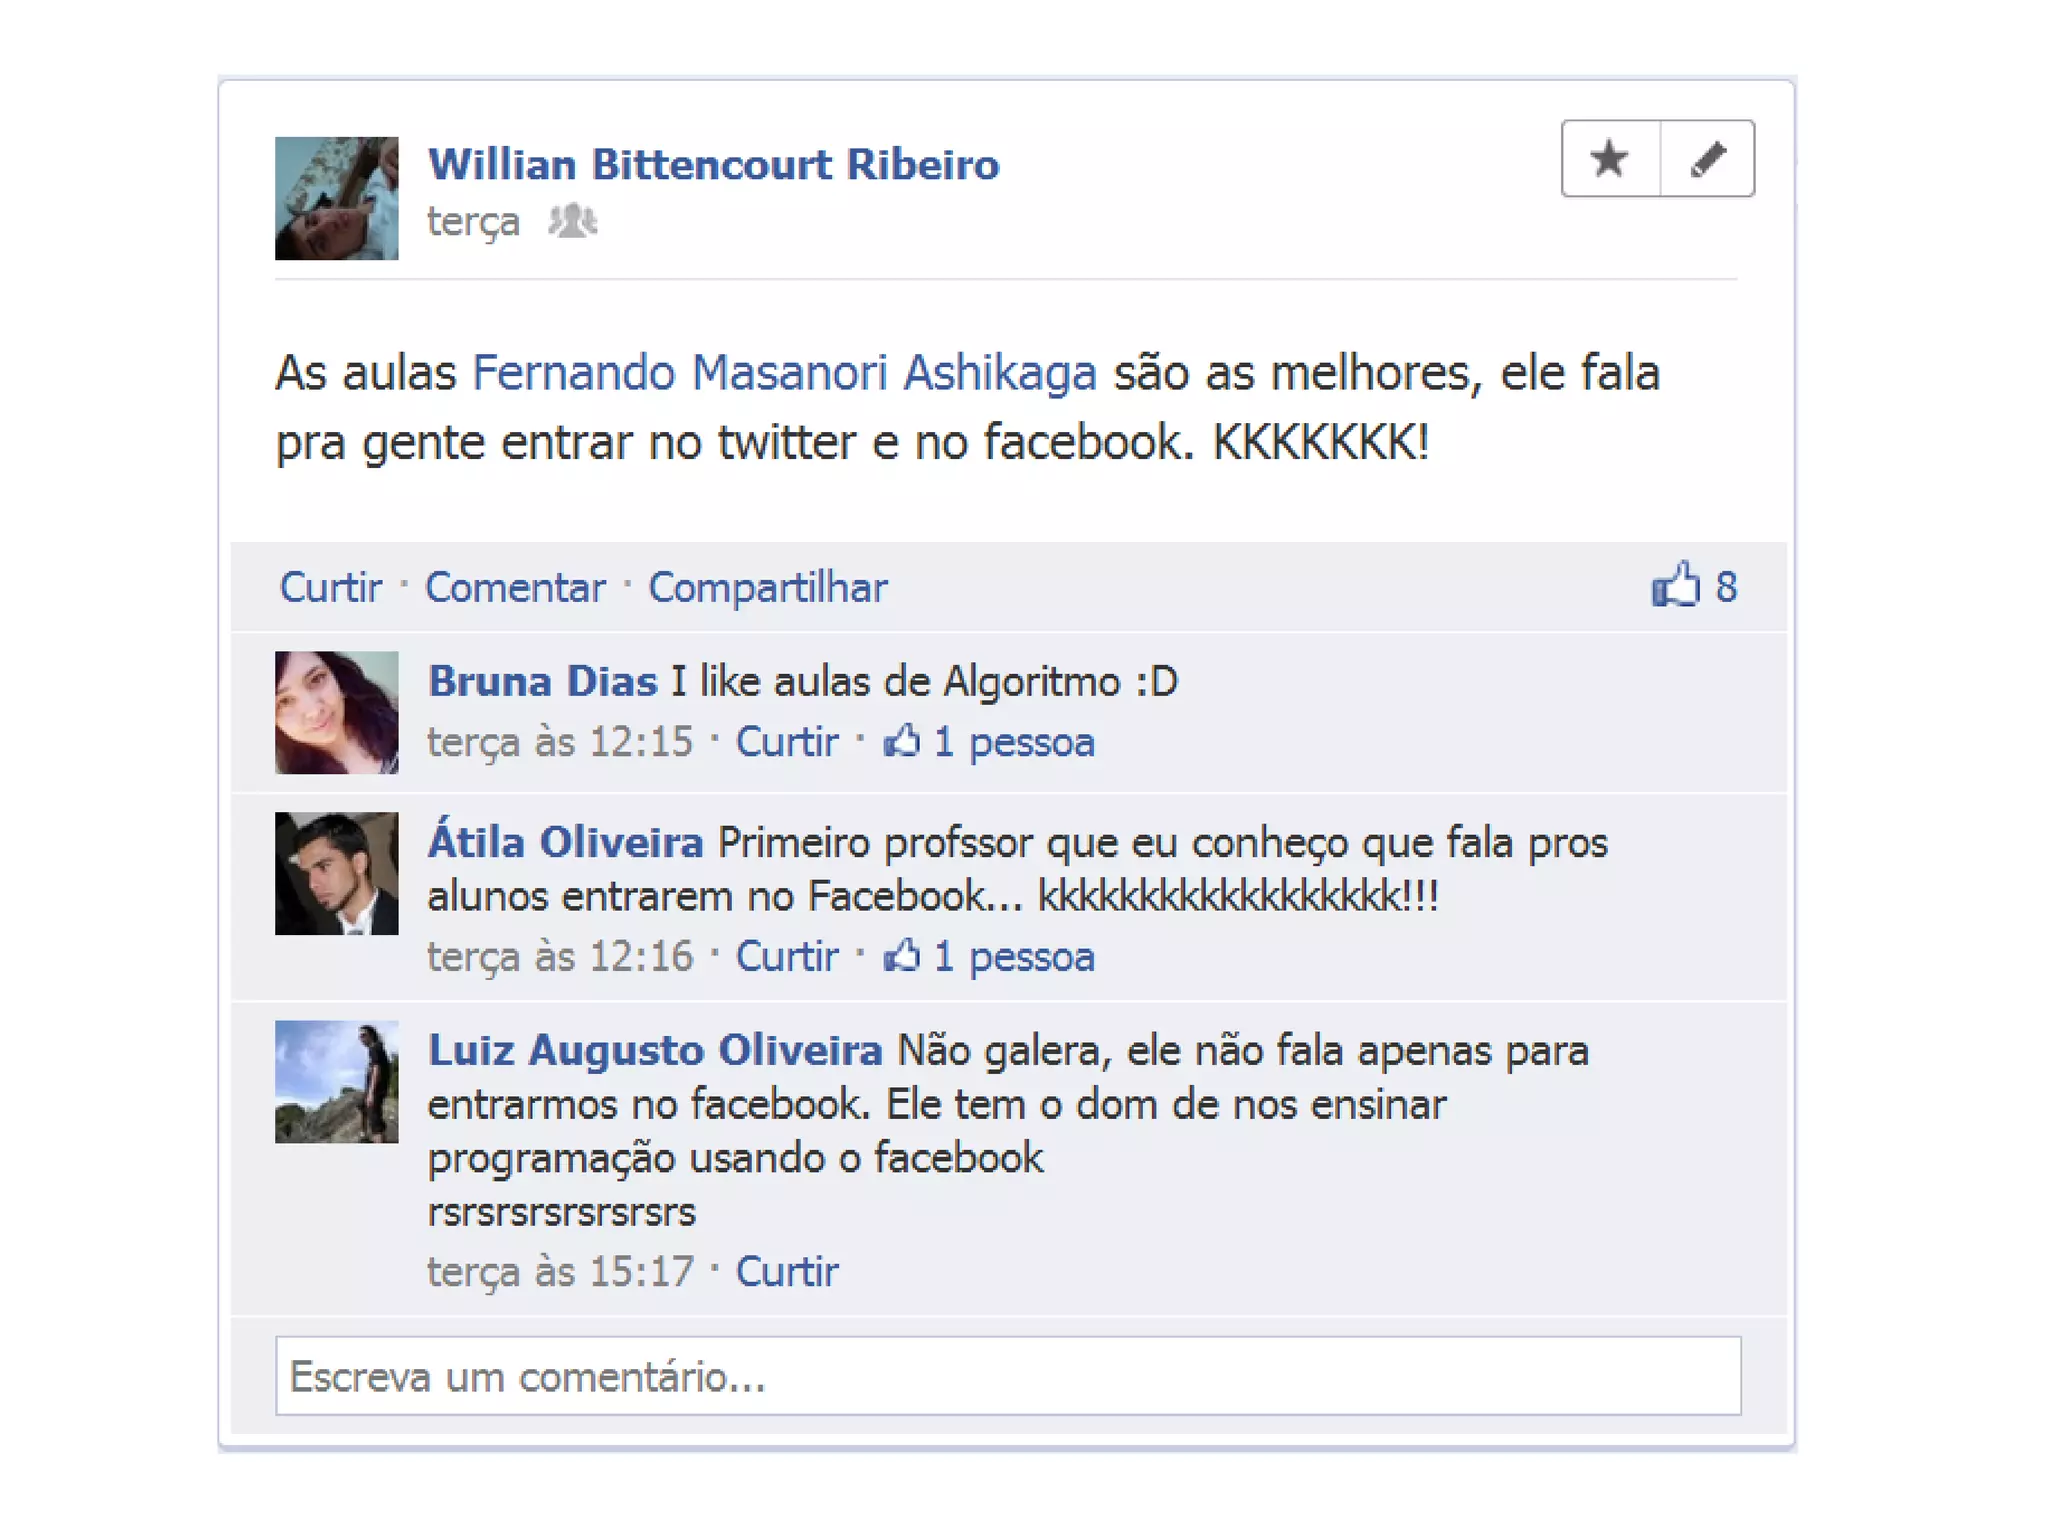Like Luiz Augusto Oliveira's comment with Curtir

coord(787,1271)
